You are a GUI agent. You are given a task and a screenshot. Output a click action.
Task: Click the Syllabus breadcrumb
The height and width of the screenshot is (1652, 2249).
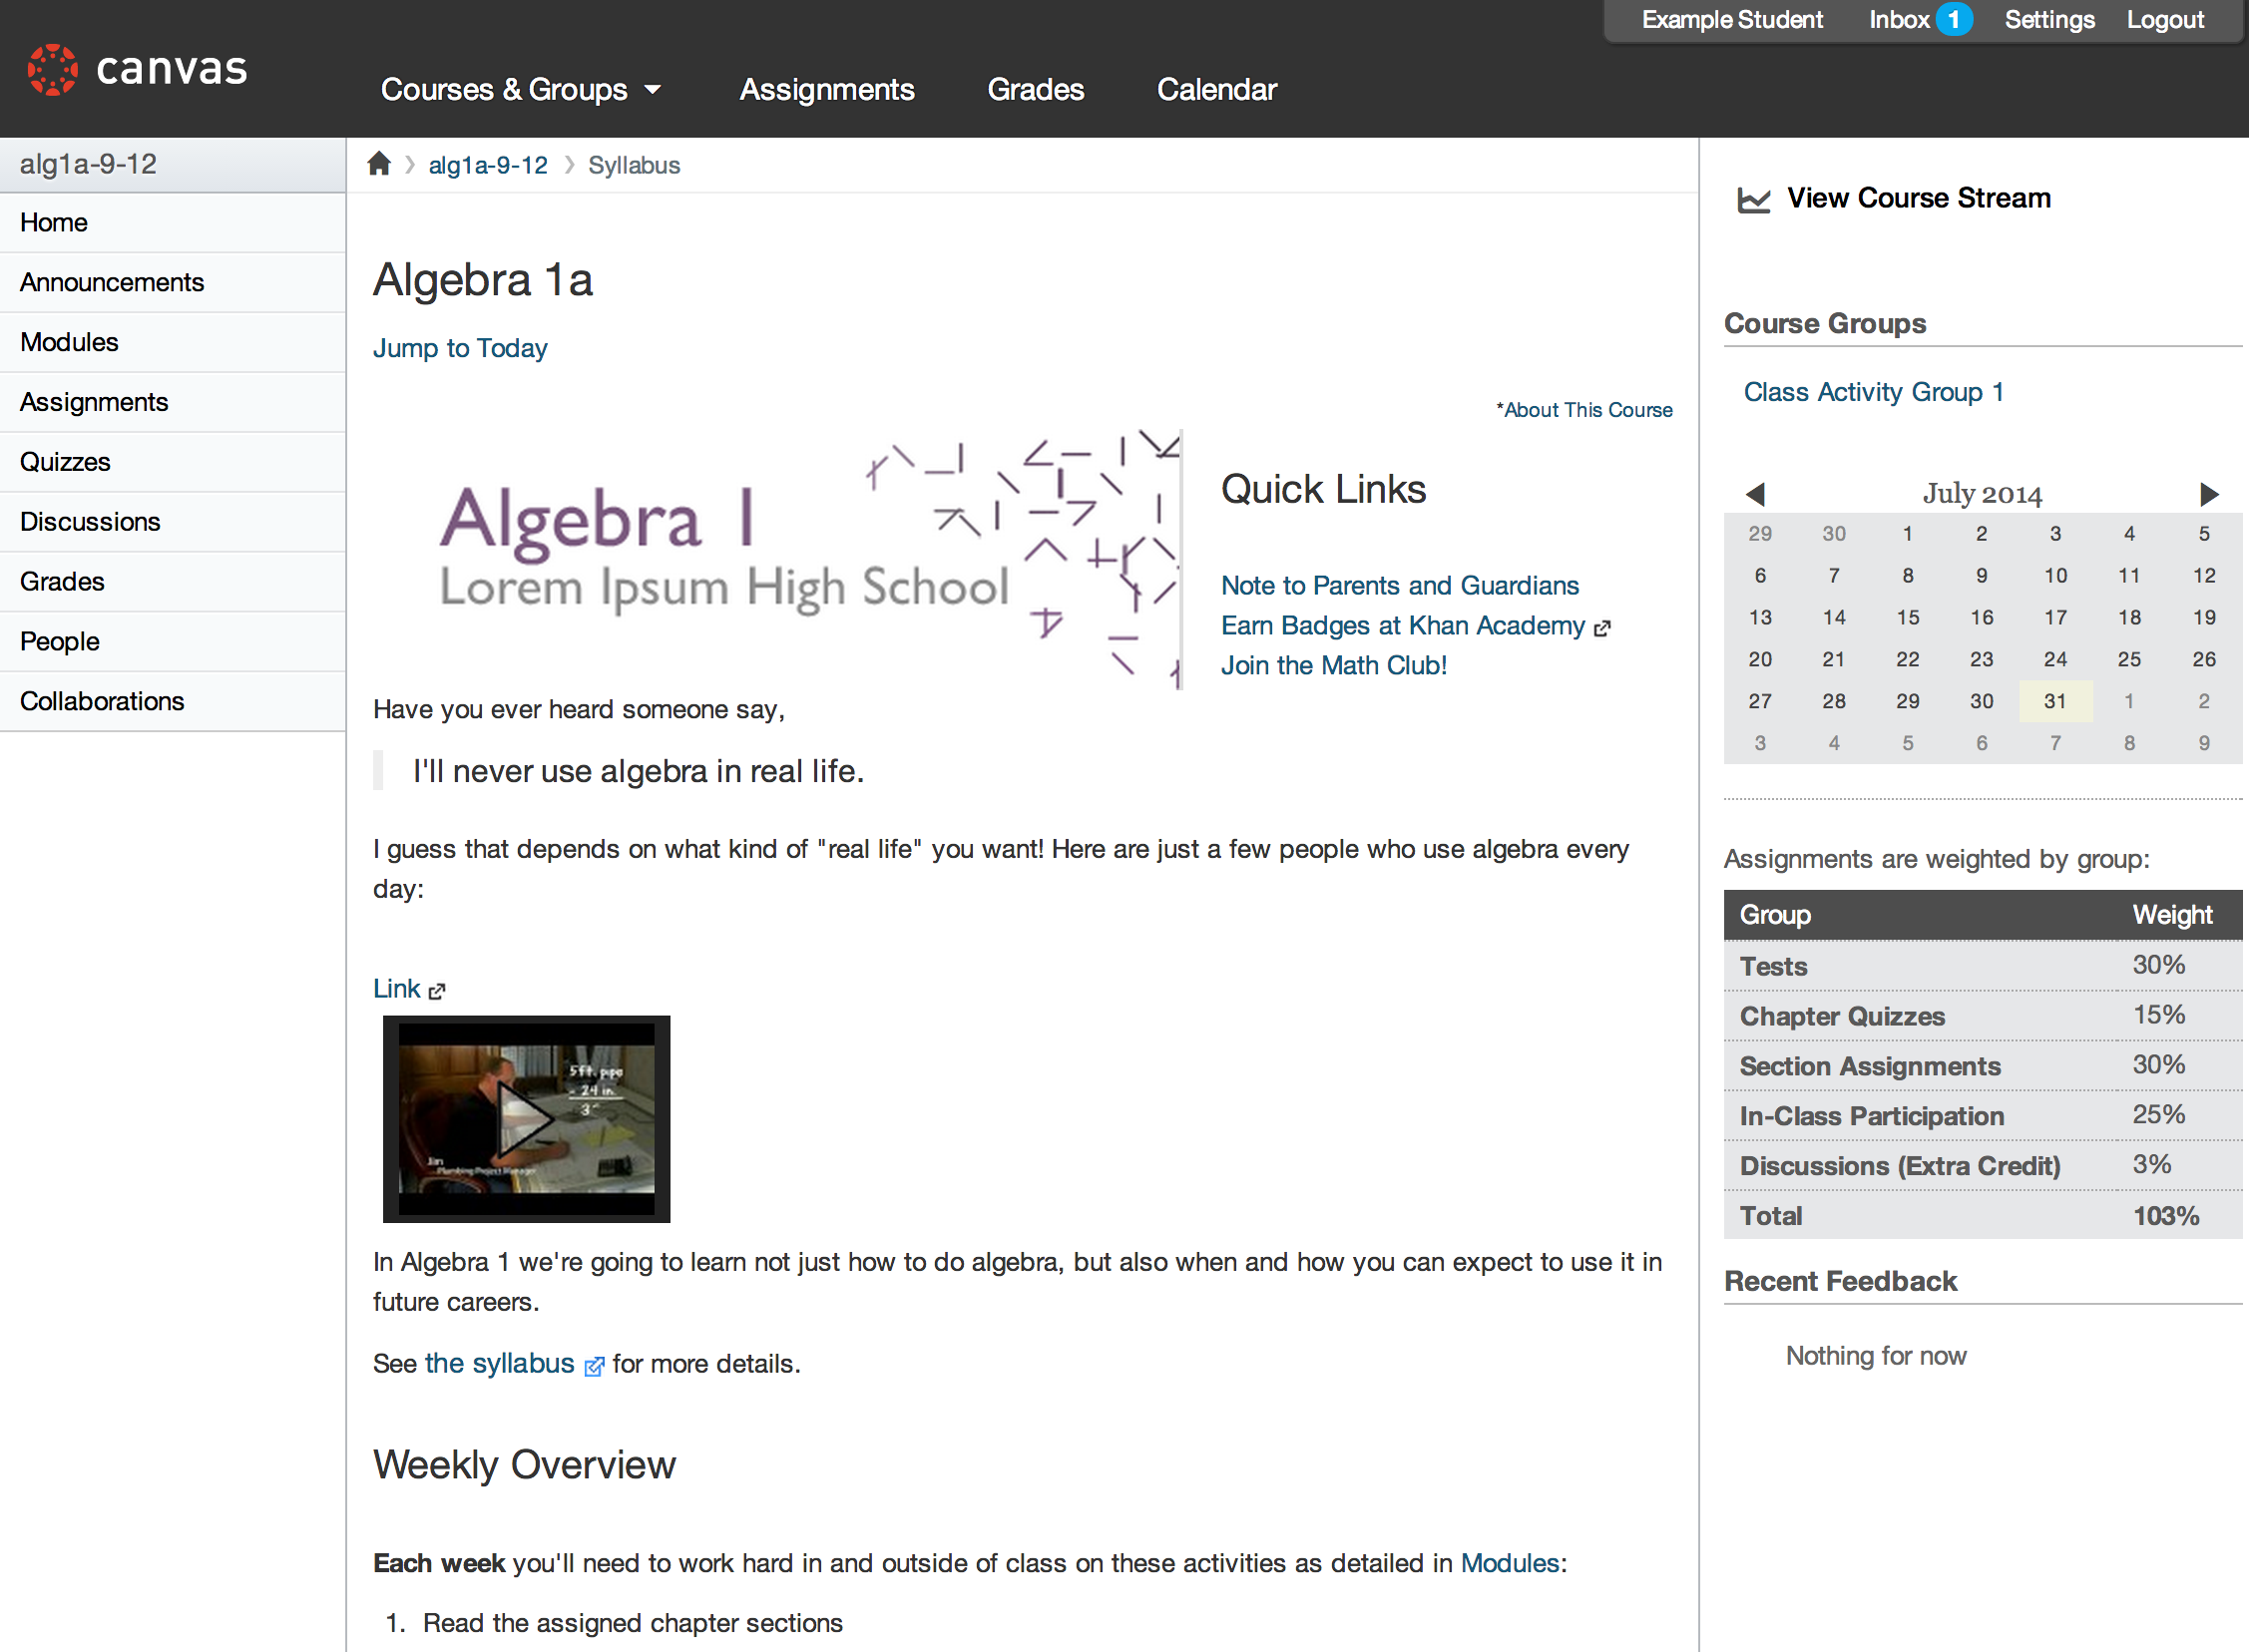[x=634, y=165]
